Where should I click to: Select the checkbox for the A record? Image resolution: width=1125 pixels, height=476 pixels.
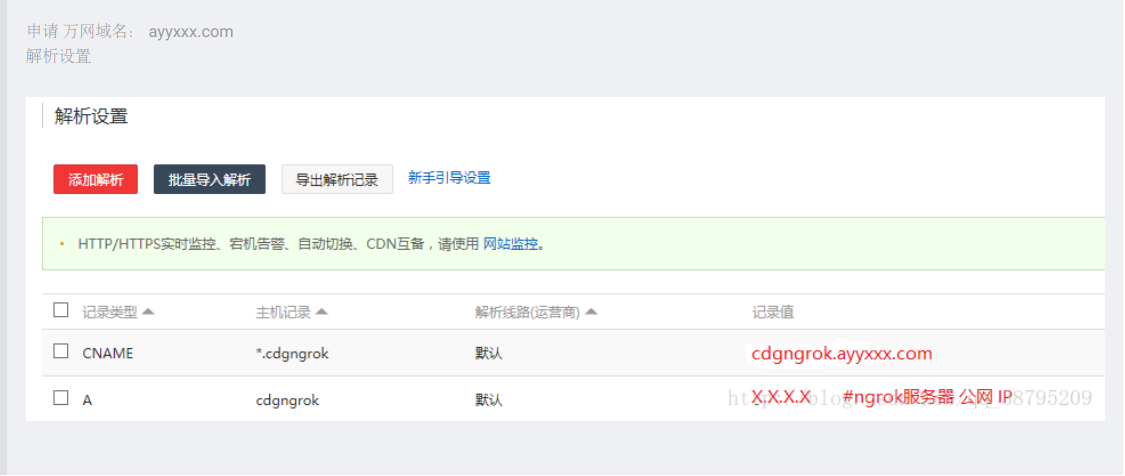pyautogui.click(x=61, y=398)
